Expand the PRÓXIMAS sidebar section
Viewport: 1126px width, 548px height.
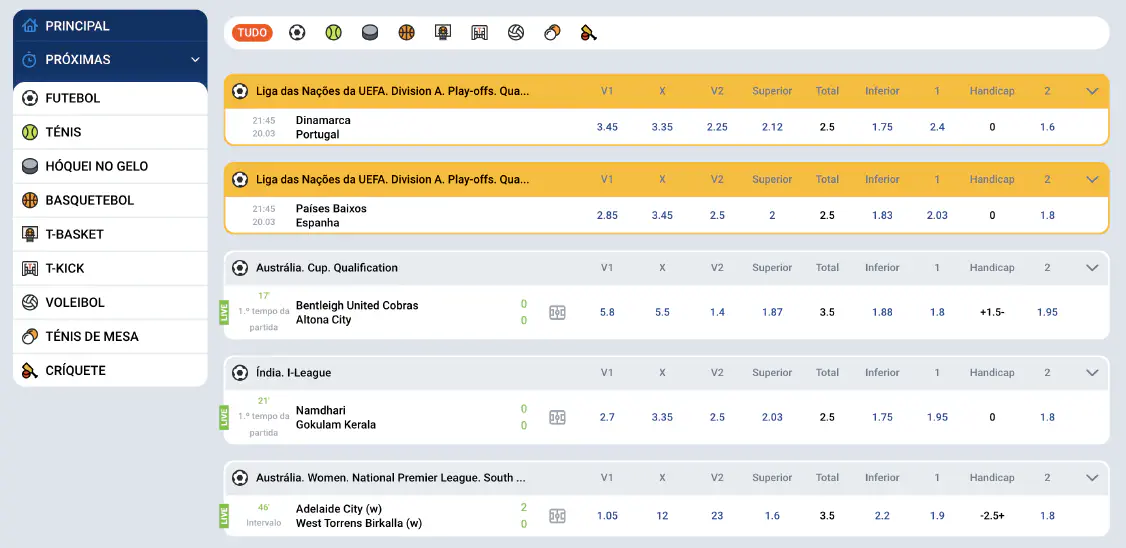coord(195,60)
